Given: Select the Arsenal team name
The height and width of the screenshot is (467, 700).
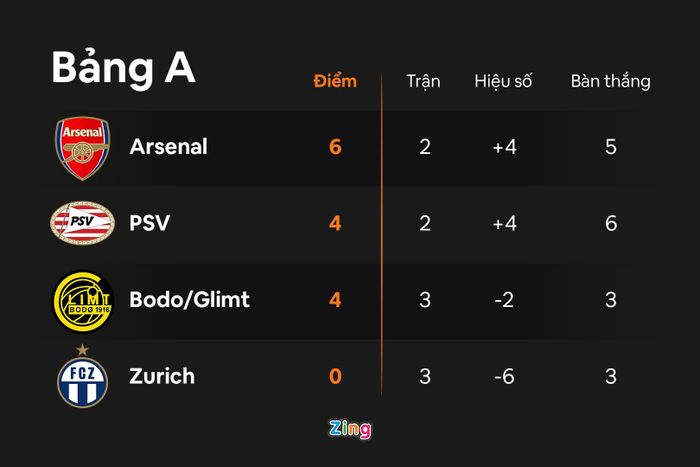Looking at the screenshot, I should [168, 146].
